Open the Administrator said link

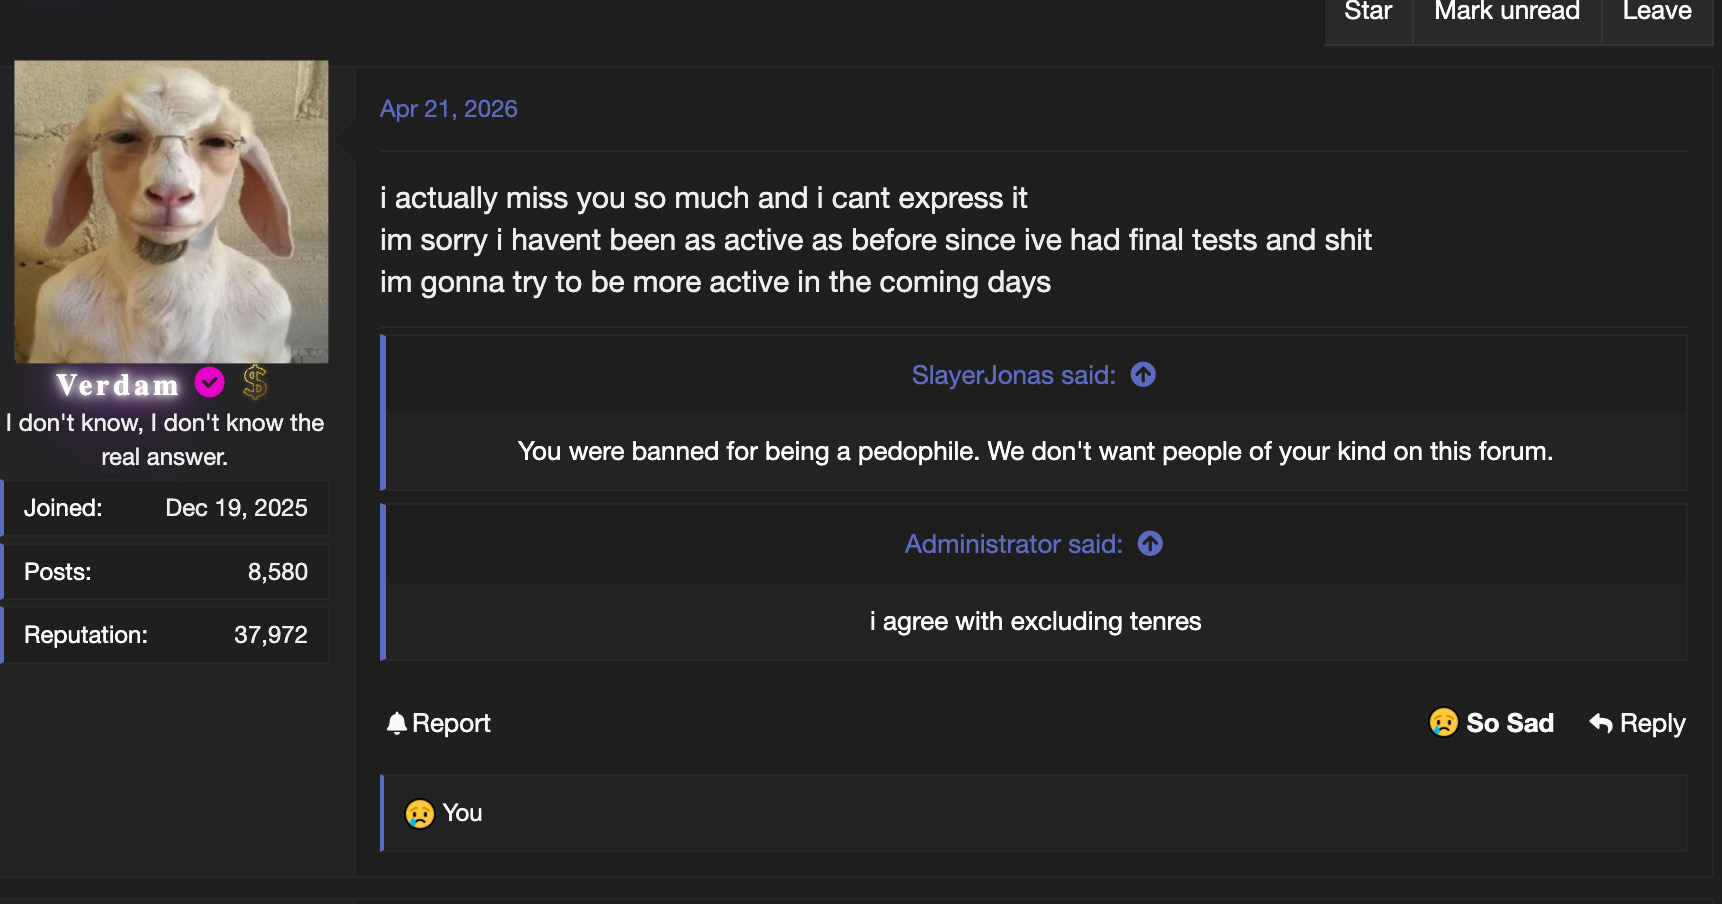1013,544
